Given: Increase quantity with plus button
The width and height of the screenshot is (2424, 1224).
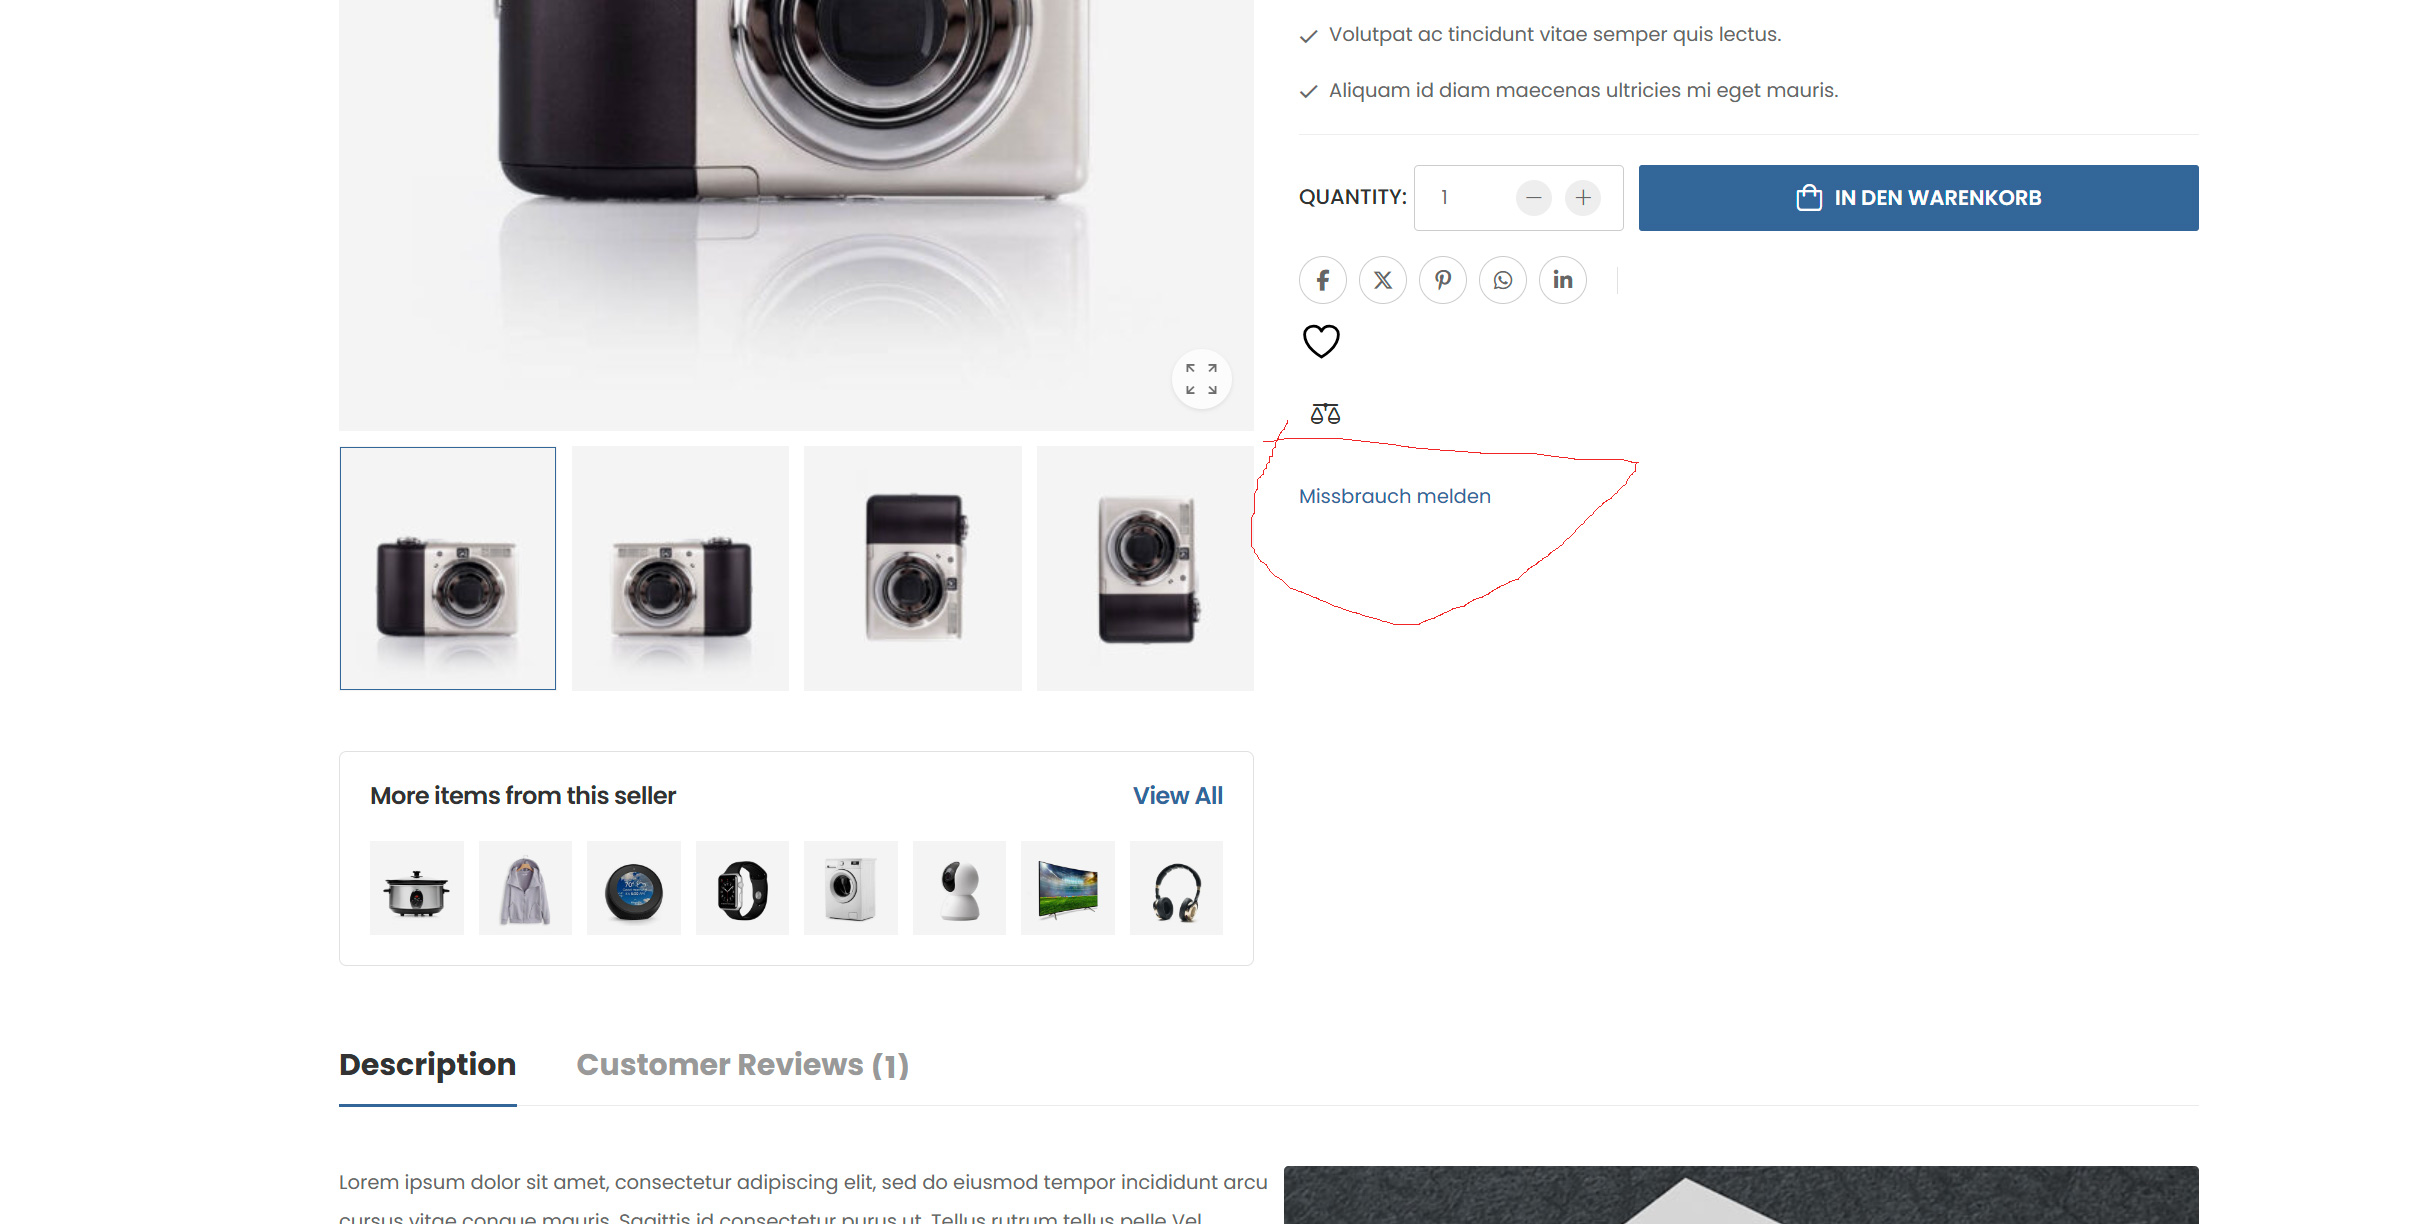Looking at the screenshot, I should point(1582,198).
